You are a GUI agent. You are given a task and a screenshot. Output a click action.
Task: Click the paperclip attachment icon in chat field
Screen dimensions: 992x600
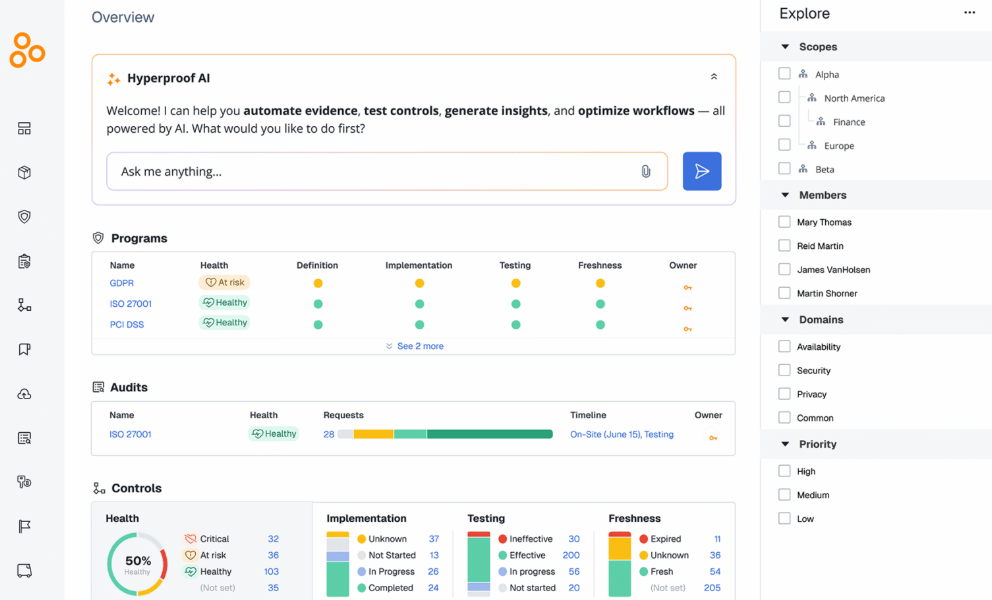645,170
